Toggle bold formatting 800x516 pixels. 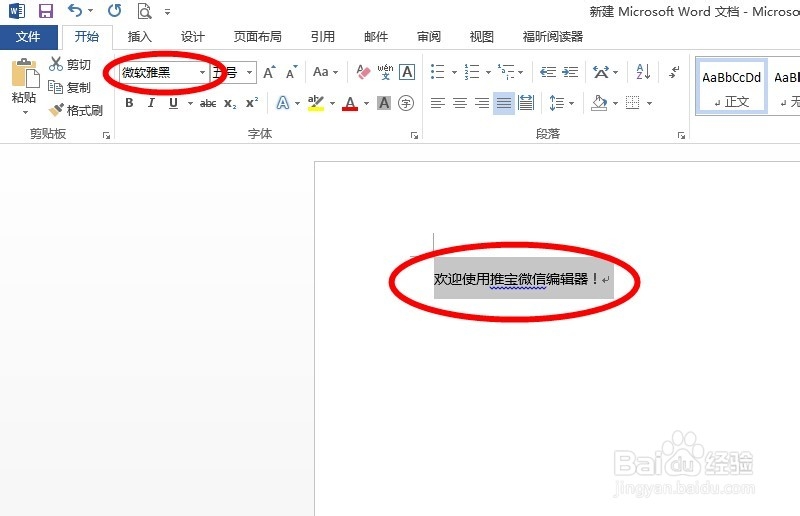tap(129, 103)
